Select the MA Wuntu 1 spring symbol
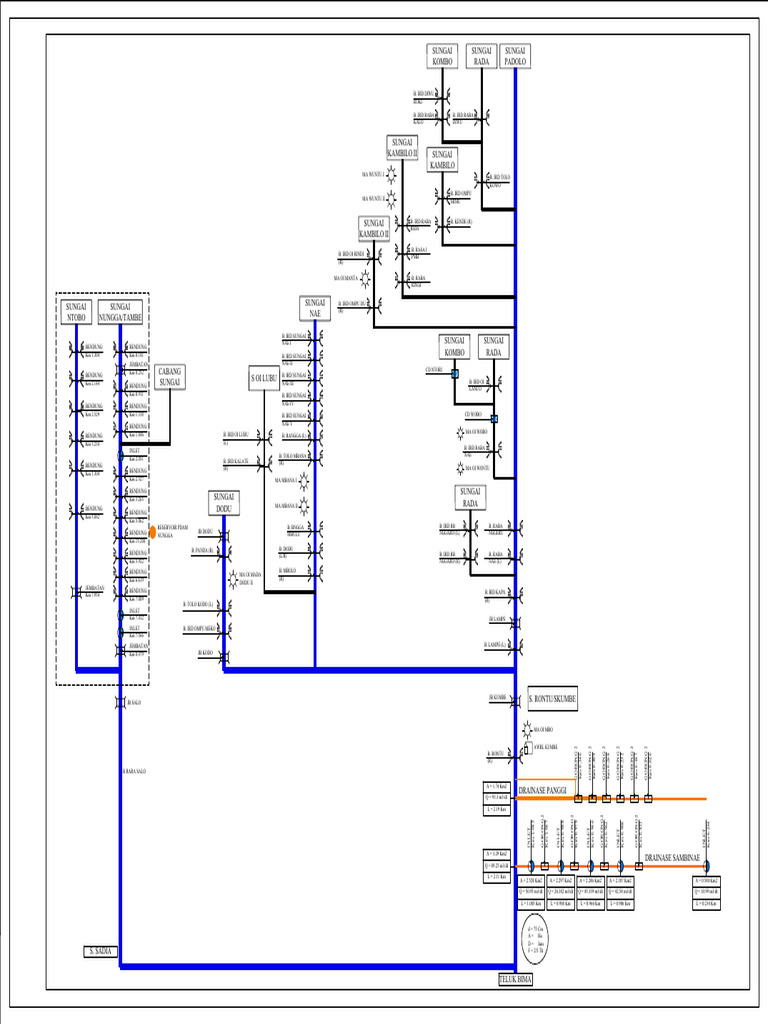This screenshot has width=768, height=1024. [391, 174]
